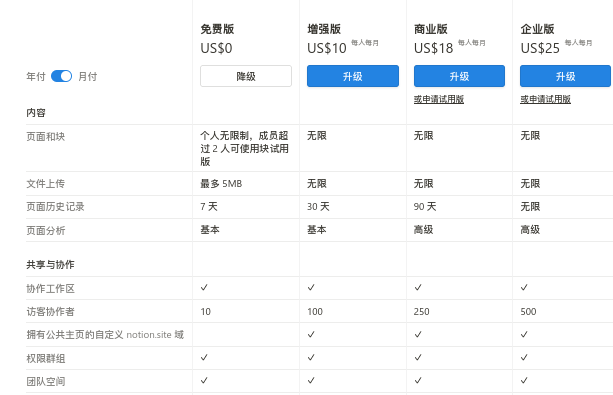Image resolution: width=613 pixels, height=395 pixels.
Task: Select the 年付 label
Action: click(36, 76)
